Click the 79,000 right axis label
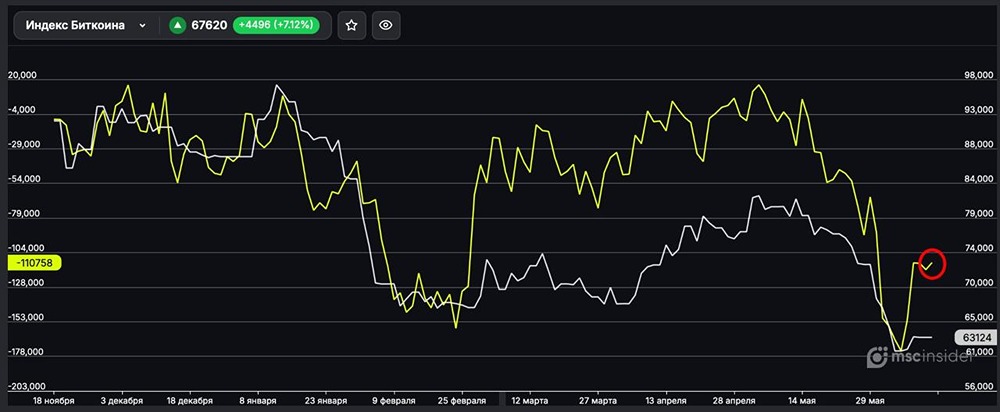The image size is (1000, 412). [980, 214]
